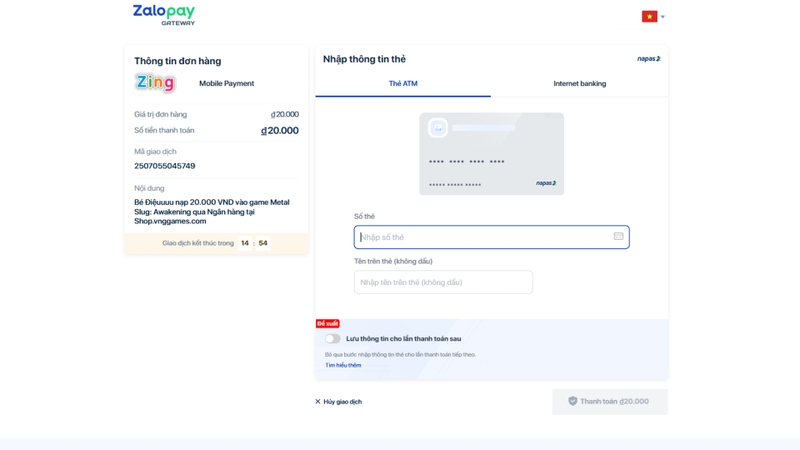The height and width of the screenshot is (450, 800).
Task: Click transaction code 2507055045749
Action: (165, 166)
